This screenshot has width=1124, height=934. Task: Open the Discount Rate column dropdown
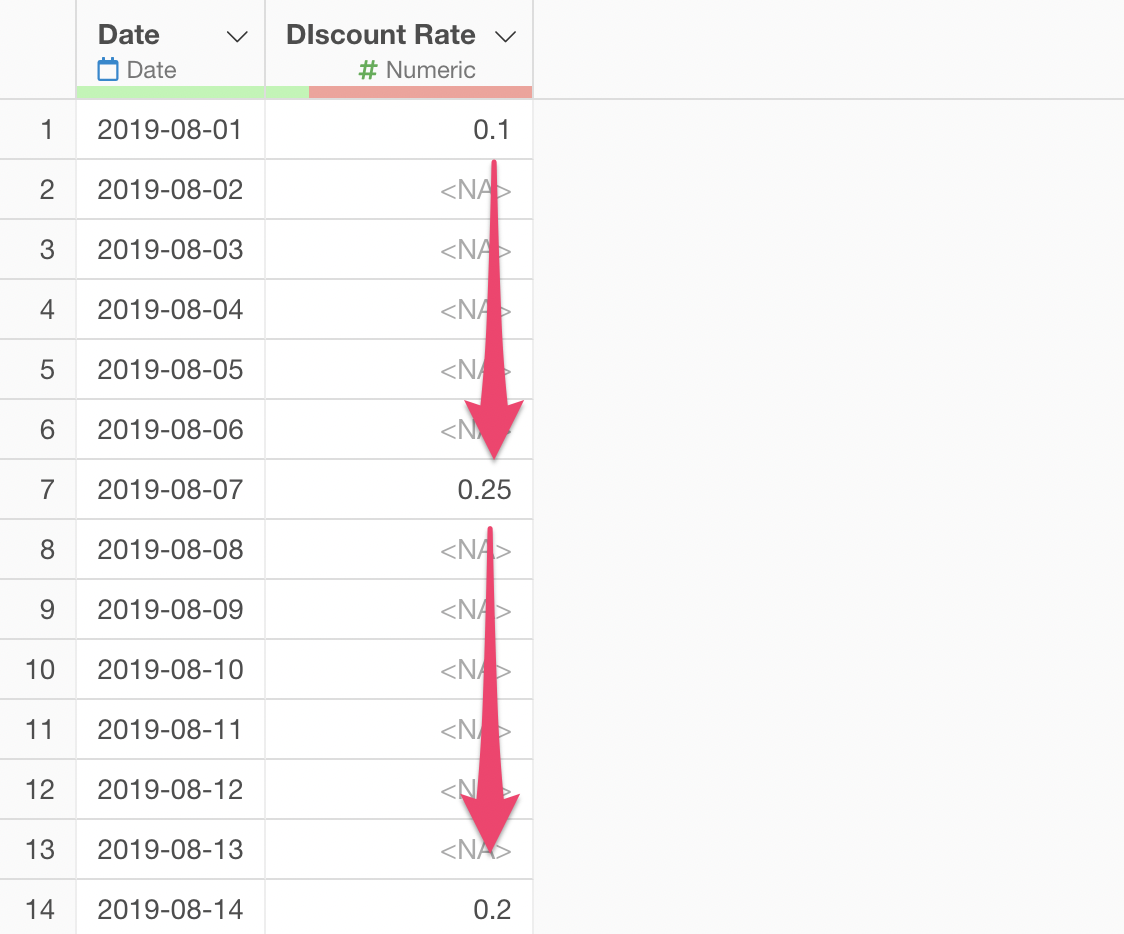click(505, 37)
